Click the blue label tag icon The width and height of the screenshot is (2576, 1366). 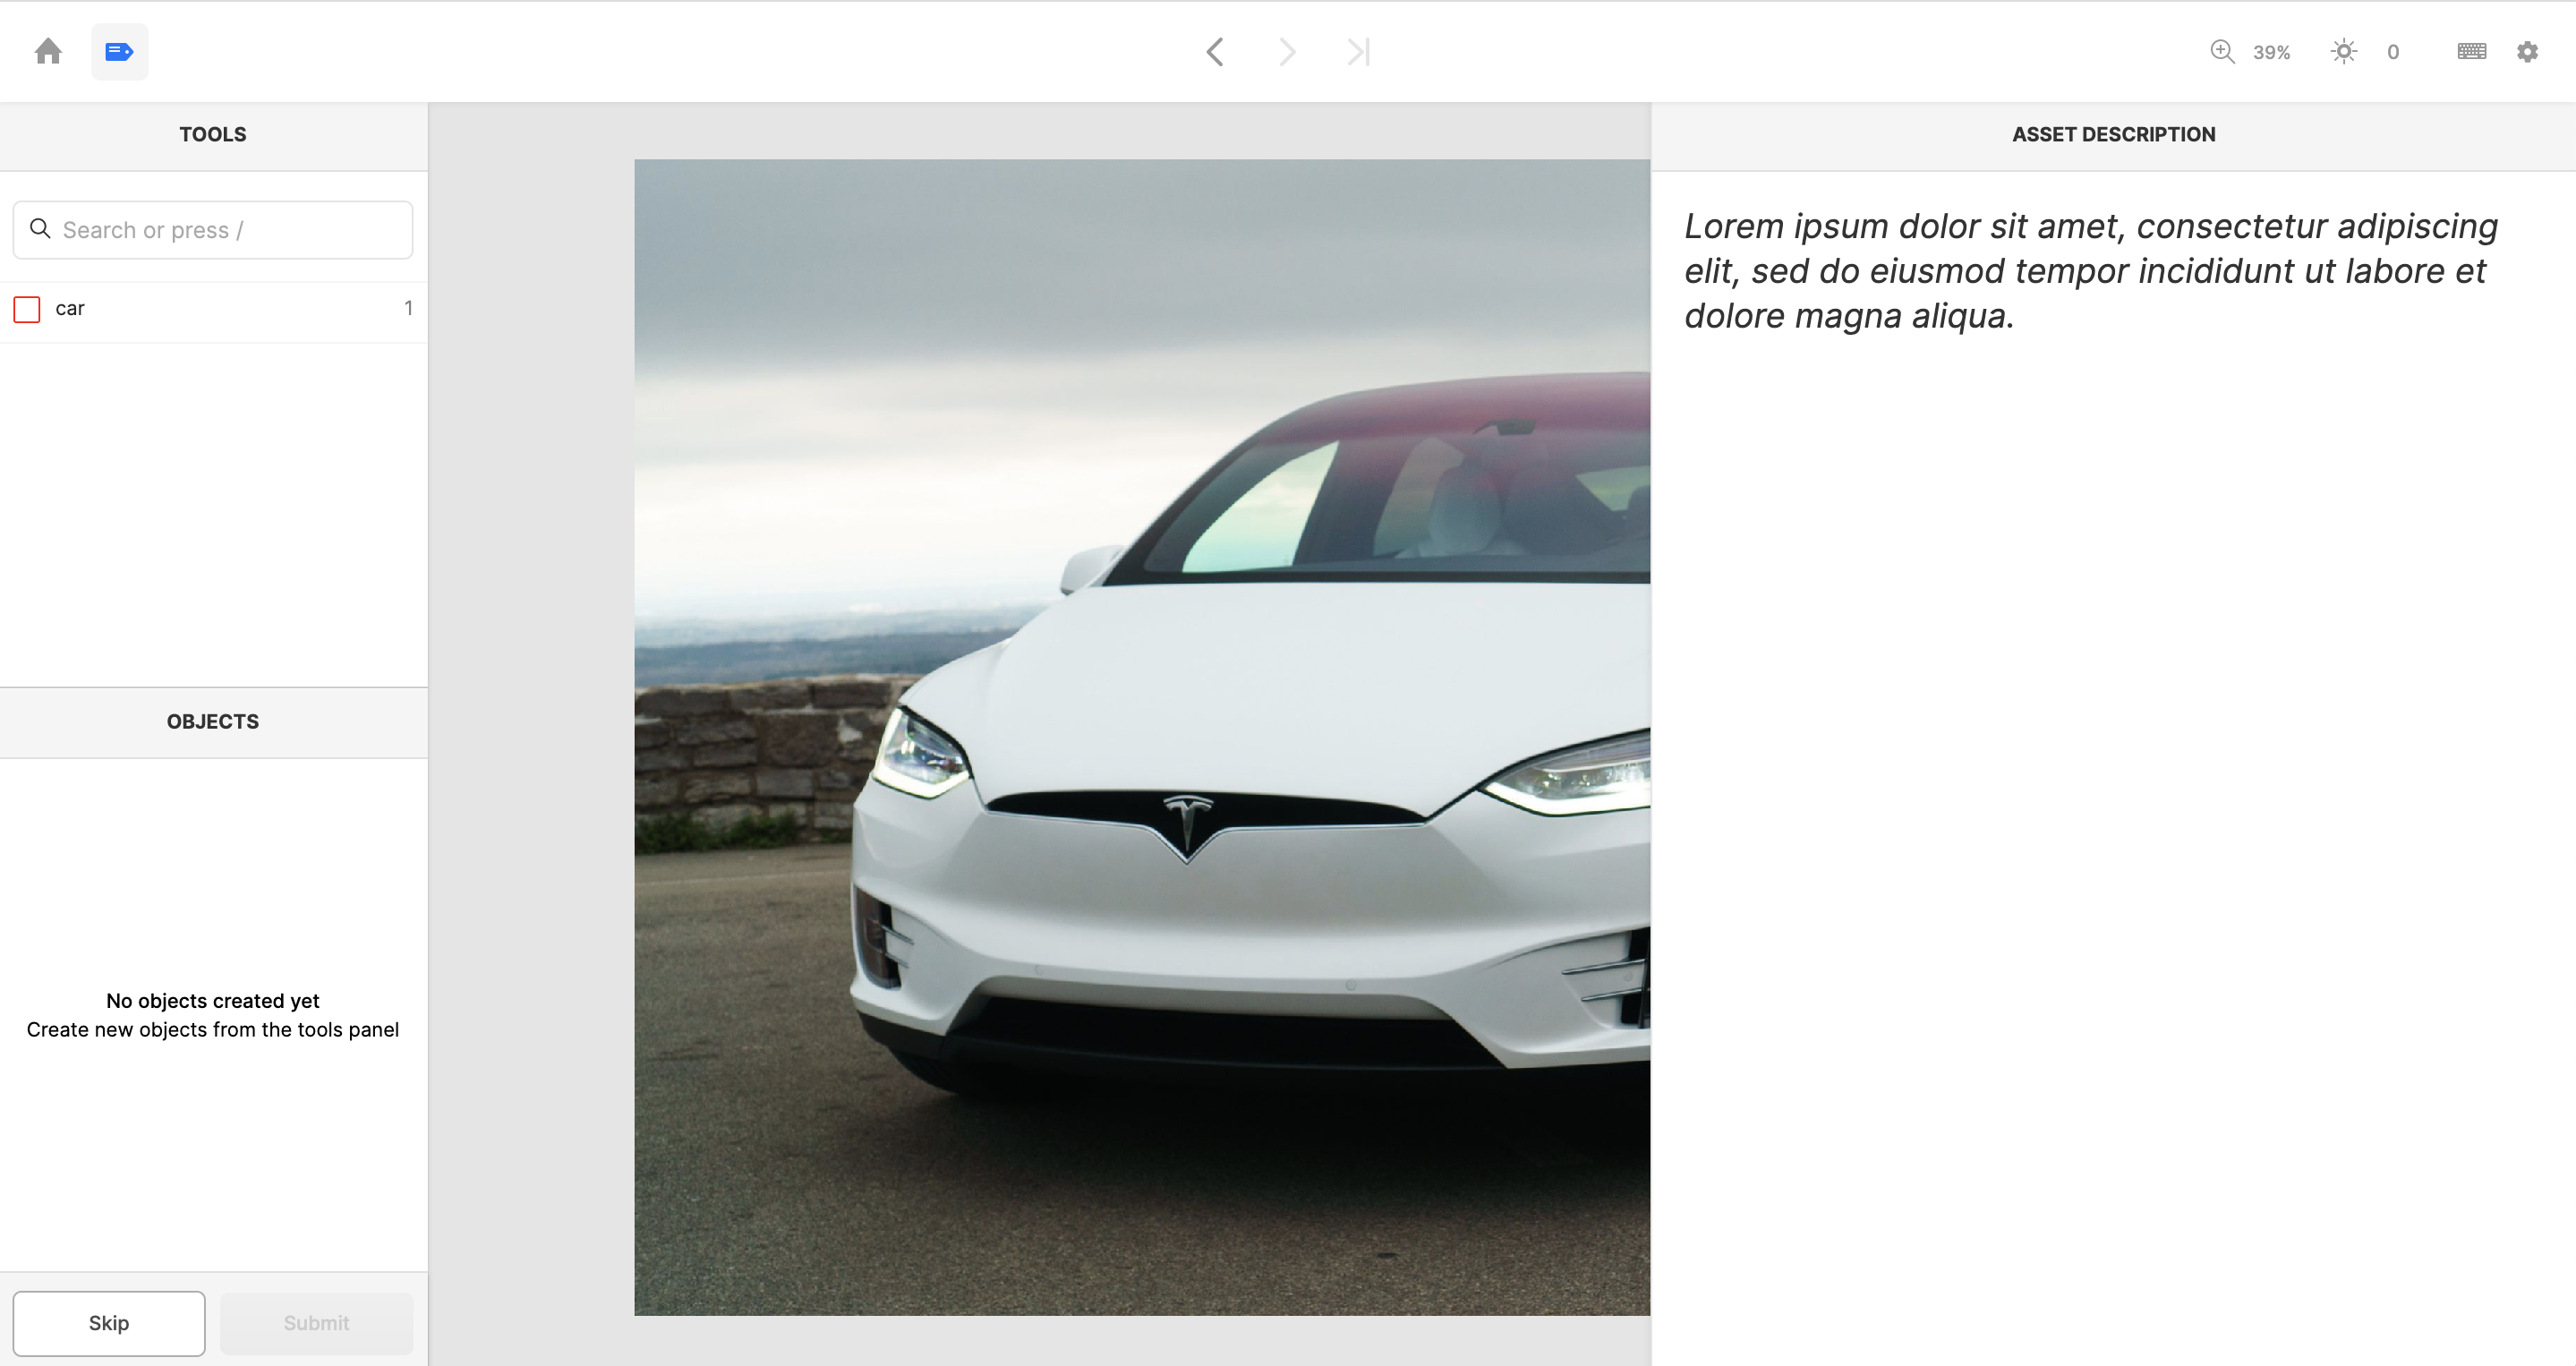[119, 51]
